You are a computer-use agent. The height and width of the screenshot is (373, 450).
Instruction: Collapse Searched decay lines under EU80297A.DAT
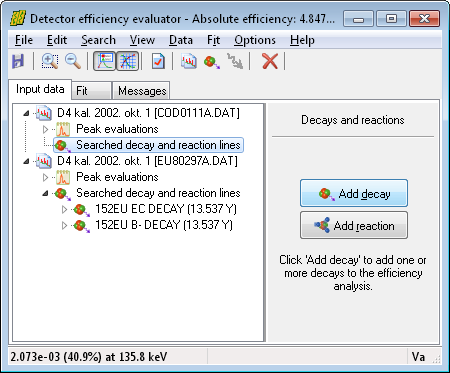[x=45, y=193]
